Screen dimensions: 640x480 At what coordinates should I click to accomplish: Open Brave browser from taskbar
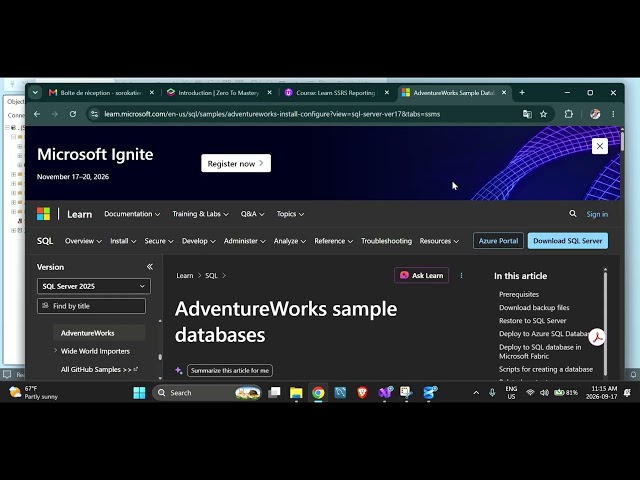[x=362, y=393]
